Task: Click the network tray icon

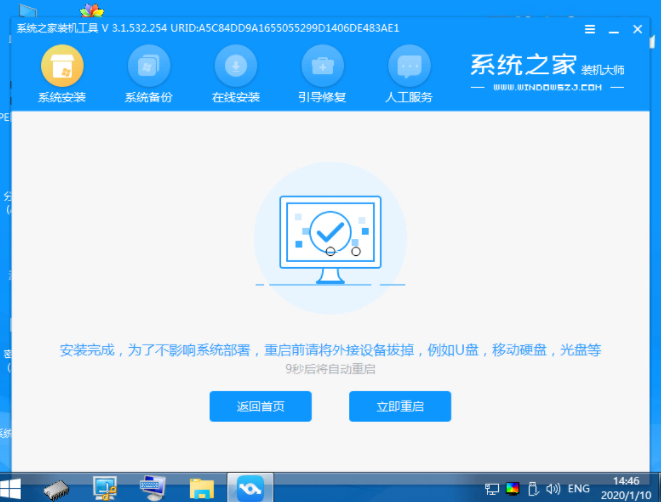Action: 492,489
